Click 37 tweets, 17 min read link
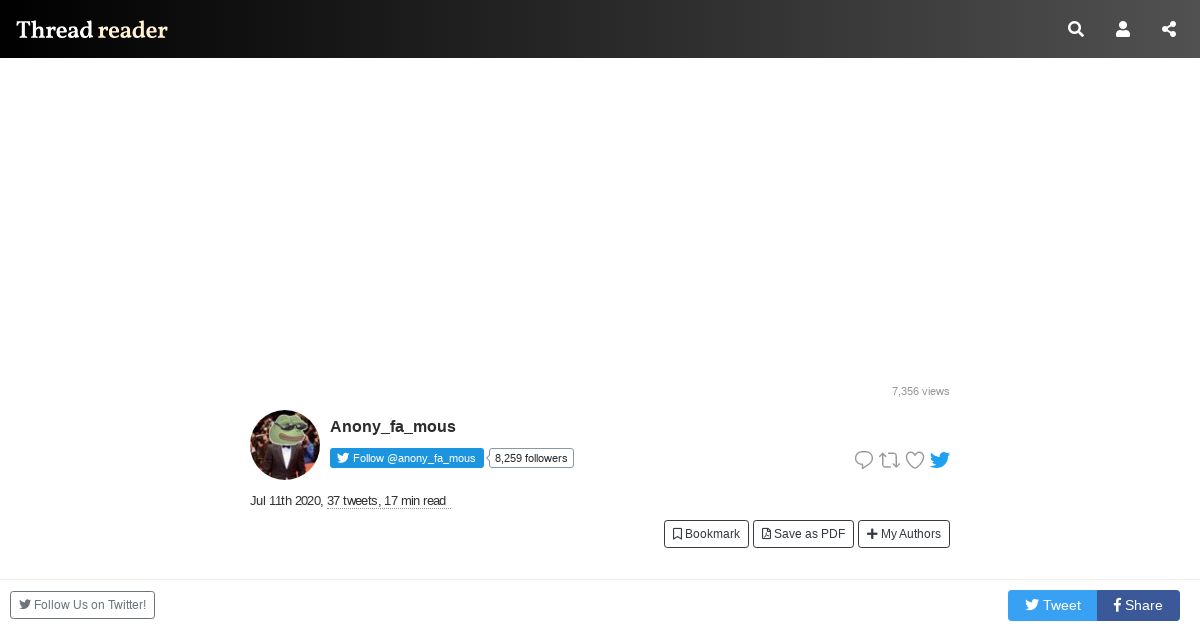 point(388,501)
